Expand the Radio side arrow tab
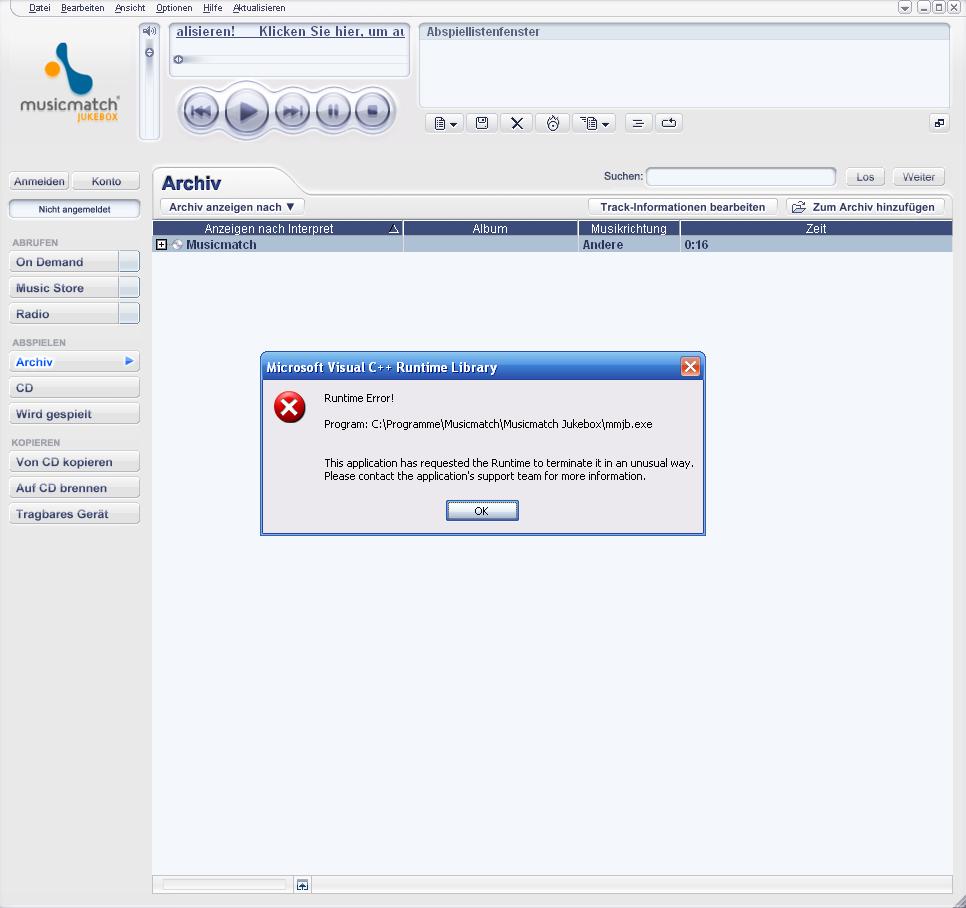The width and height of the screenshot is (966, 908). 129,314
